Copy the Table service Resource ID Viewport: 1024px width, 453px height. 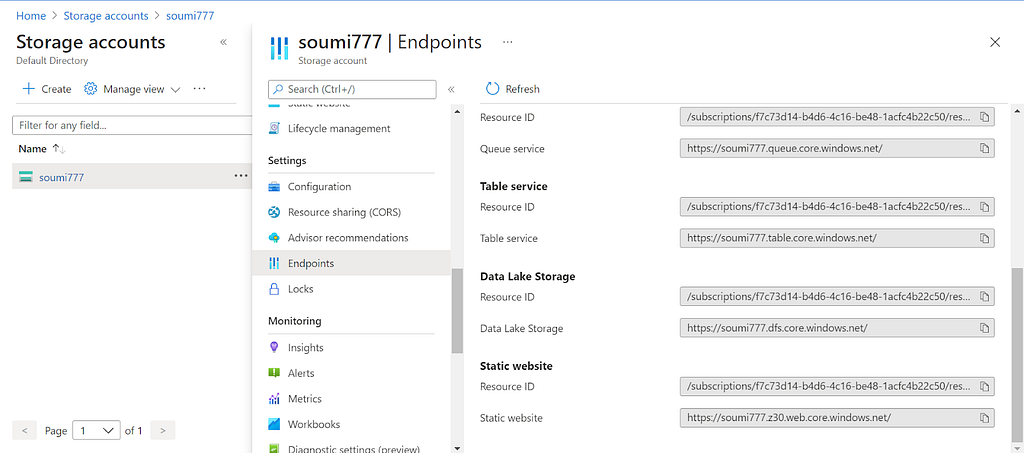[984, 207]
